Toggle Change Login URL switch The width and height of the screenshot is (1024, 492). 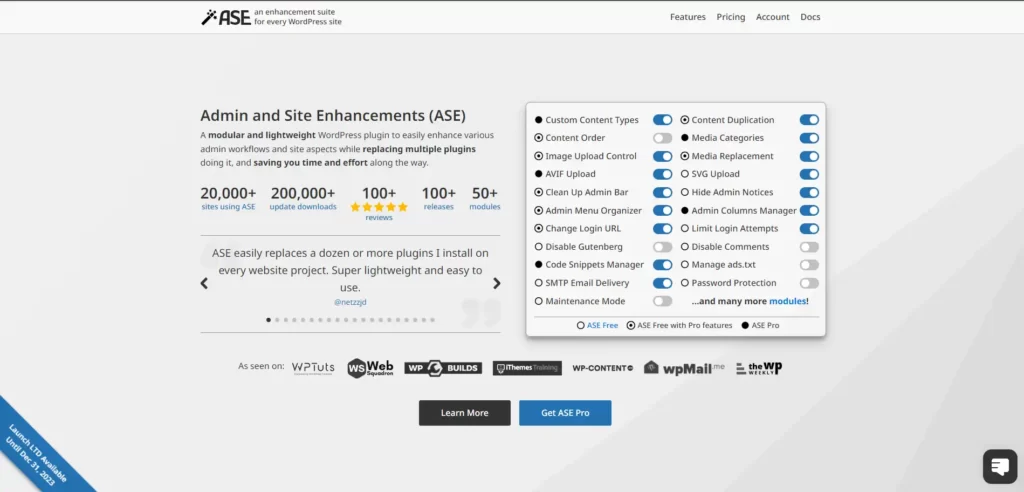[x=662, y=229]
